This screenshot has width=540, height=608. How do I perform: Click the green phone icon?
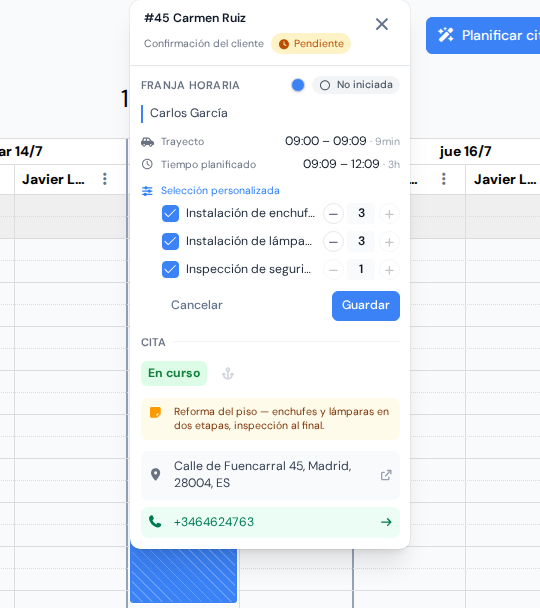pyautogui.click(x=155, y=522)
